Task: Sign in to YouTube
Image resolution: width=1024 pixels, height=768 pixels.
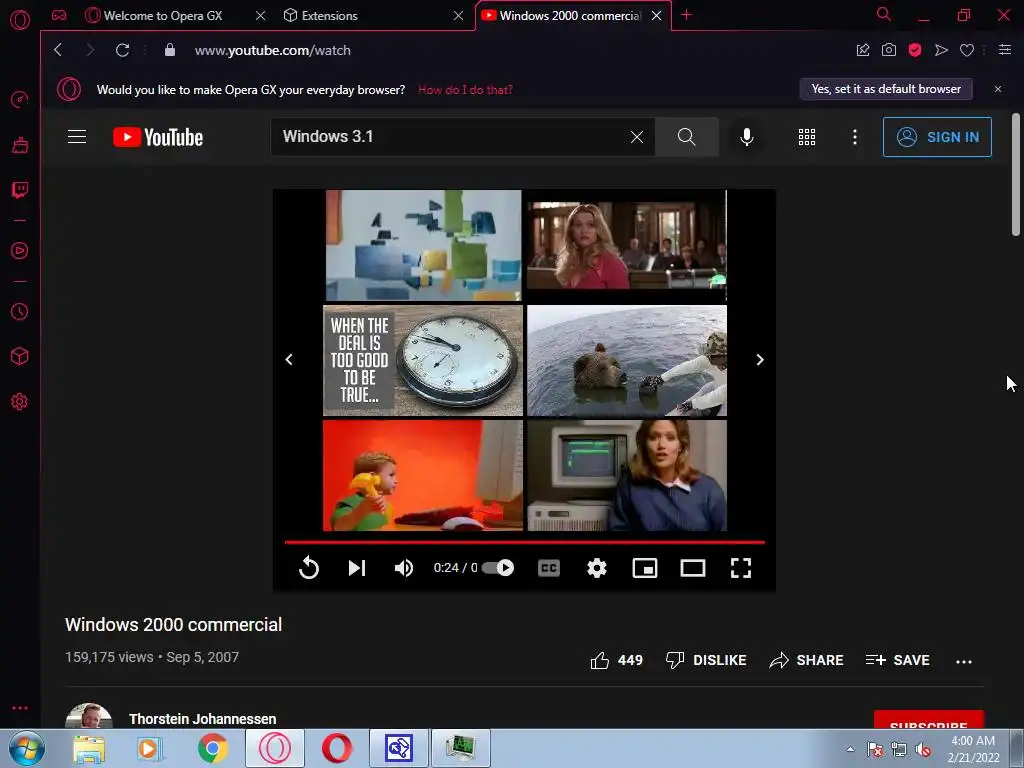Action: click(x=937, y=136)
